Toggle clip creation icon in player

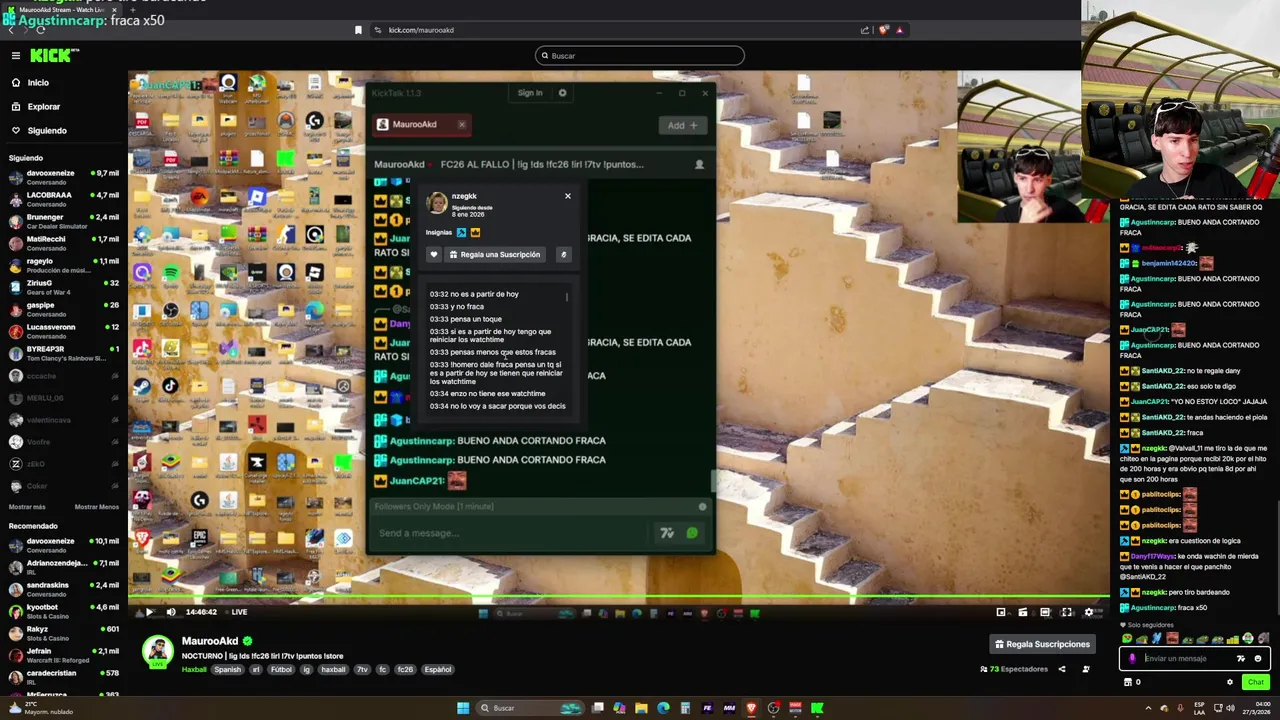point(1023,612)
